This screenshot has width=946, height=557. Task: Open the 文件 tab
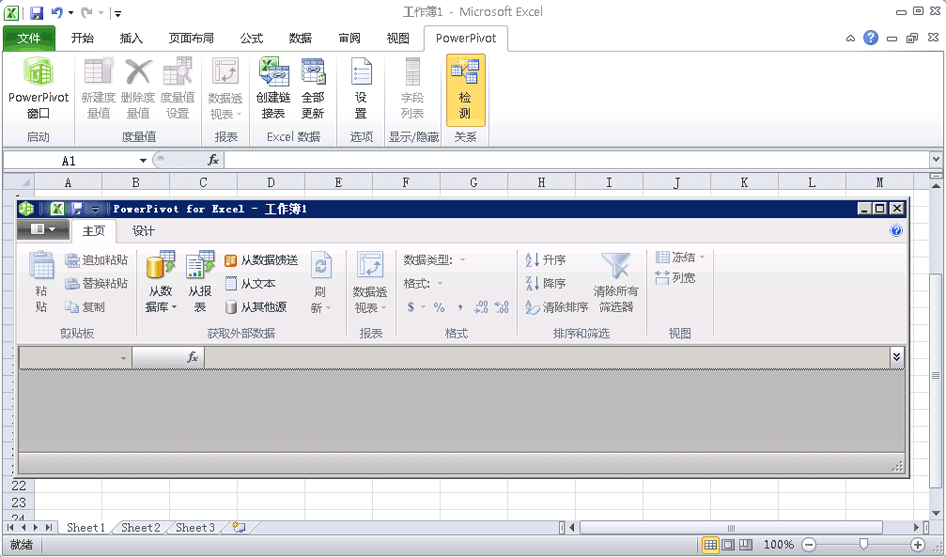(x=29, y=38)
